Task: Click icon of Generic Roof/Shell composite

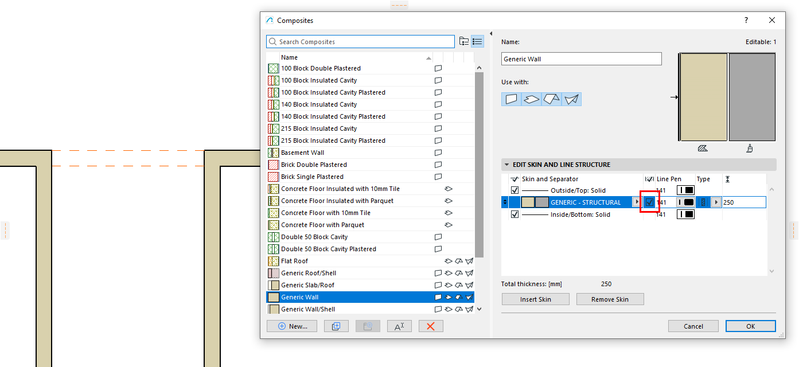Action: click(274, 273)
